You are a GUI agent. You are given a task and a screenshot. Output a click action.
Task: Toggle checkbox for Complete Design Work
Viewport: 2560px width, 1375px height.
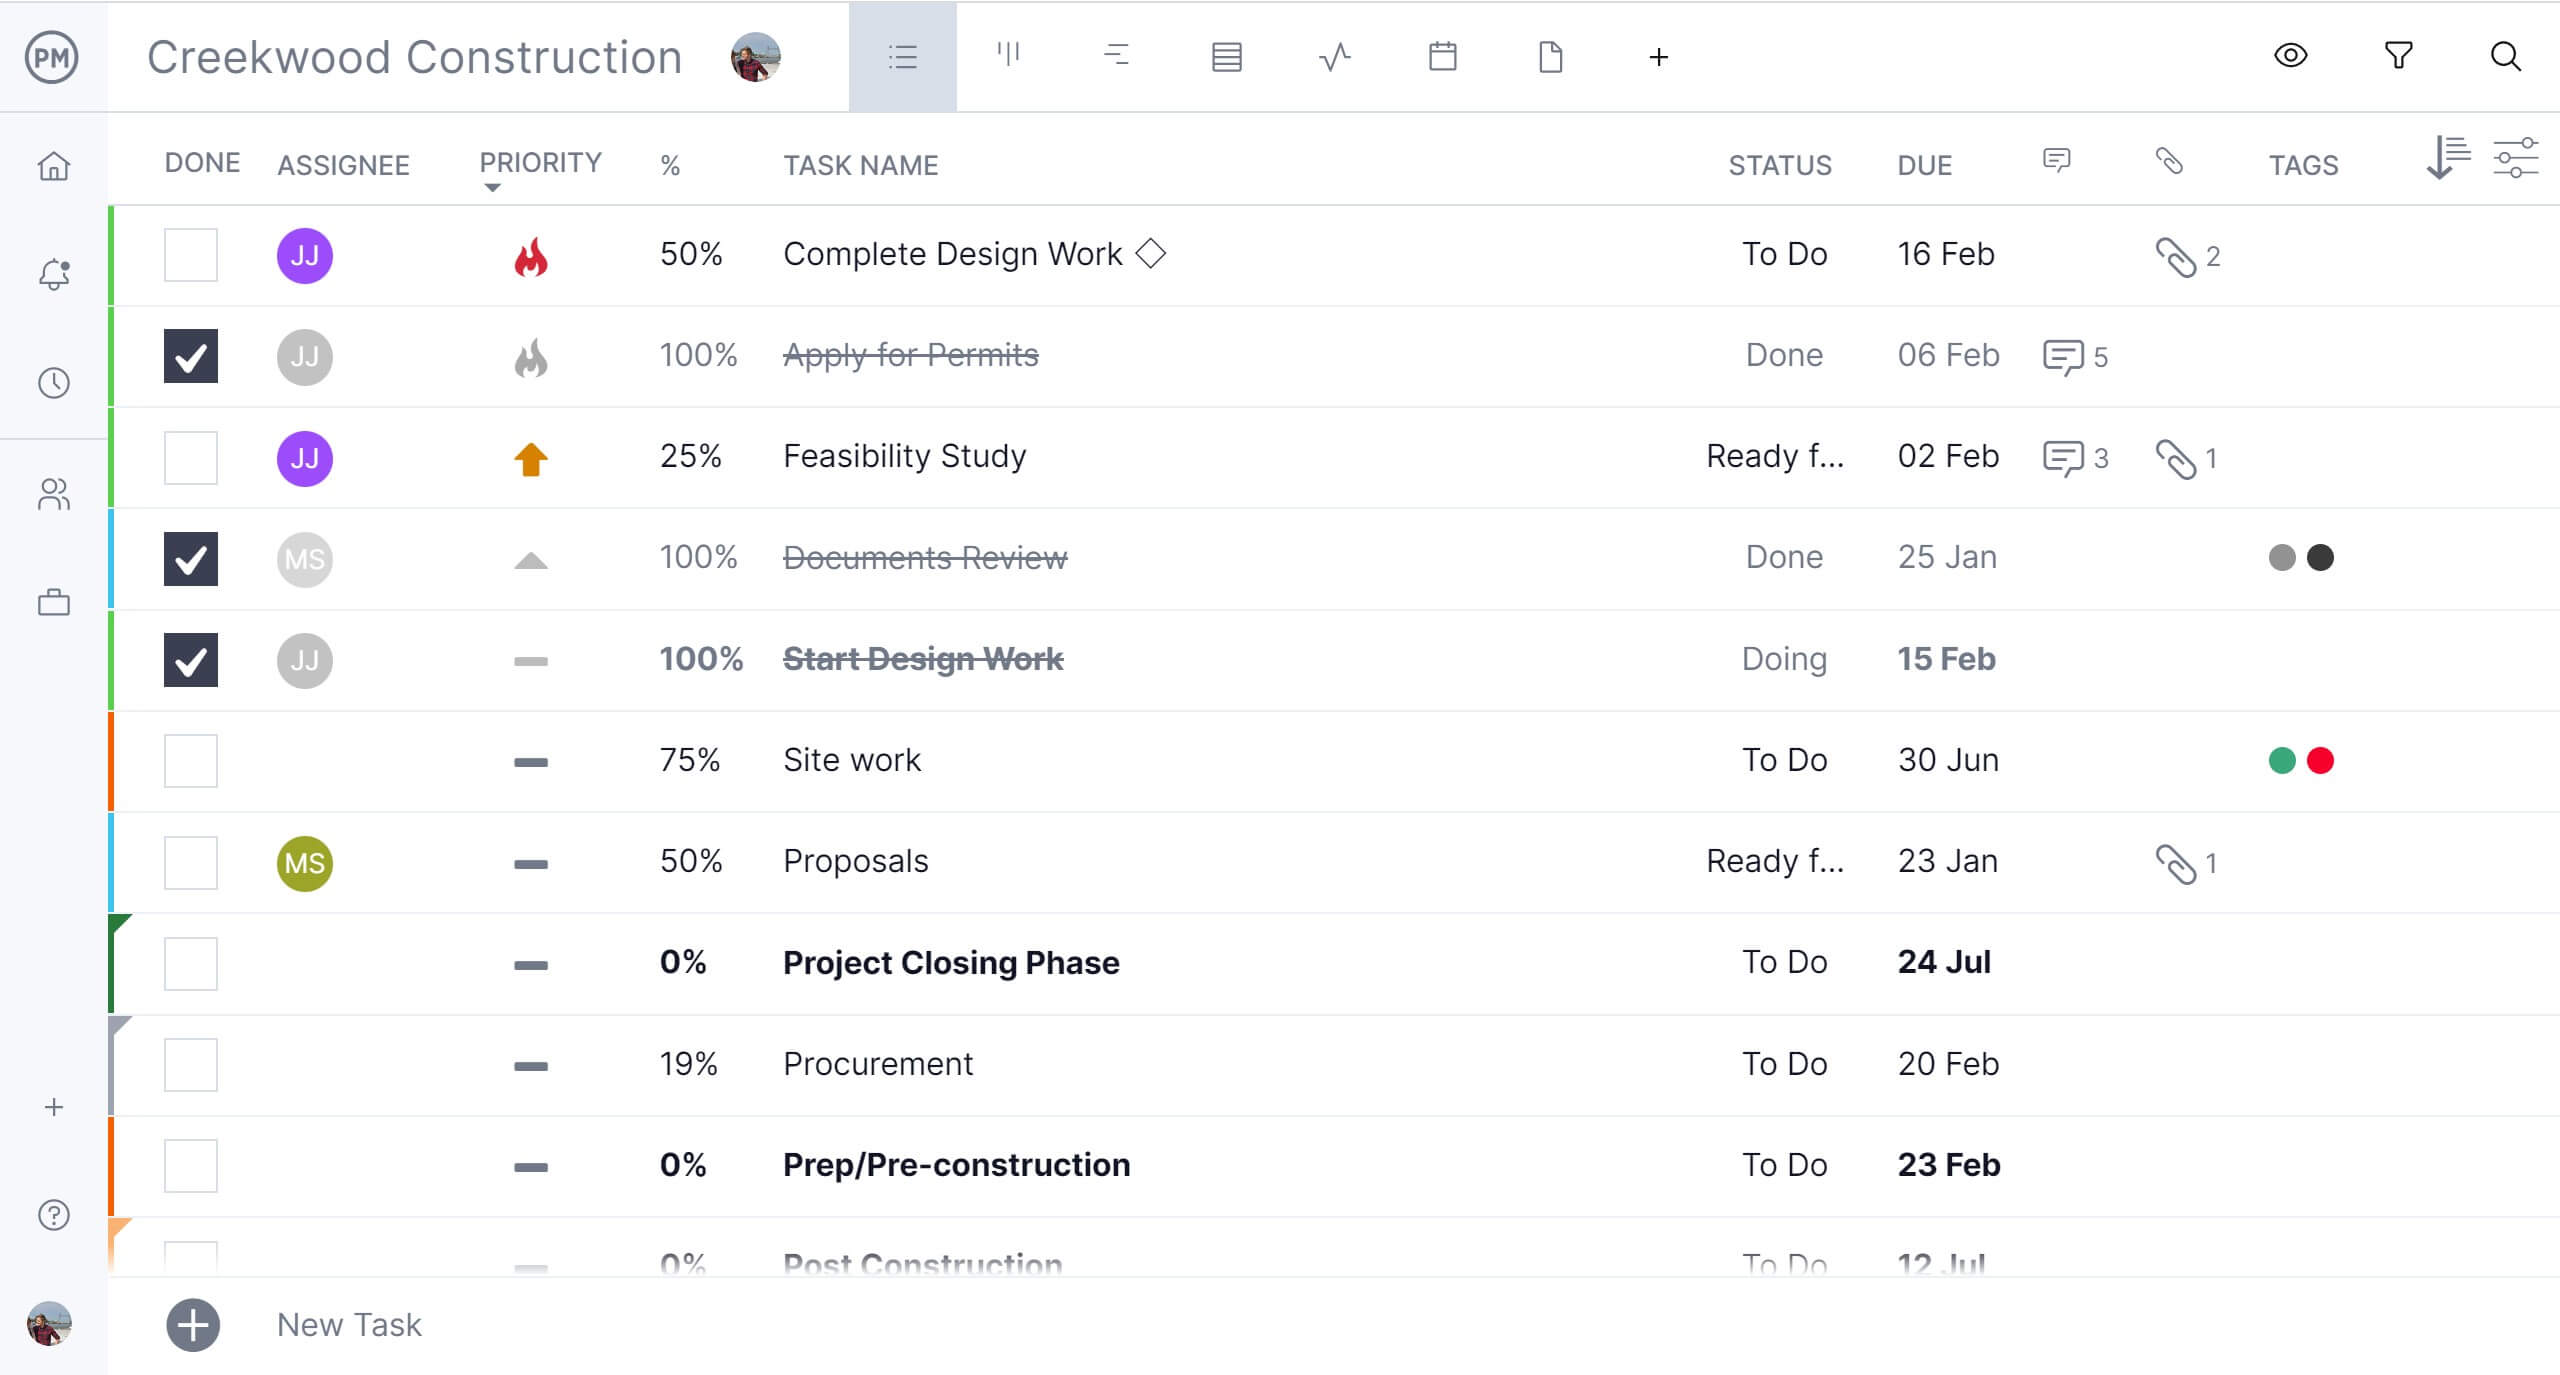[x=190, y=254]
